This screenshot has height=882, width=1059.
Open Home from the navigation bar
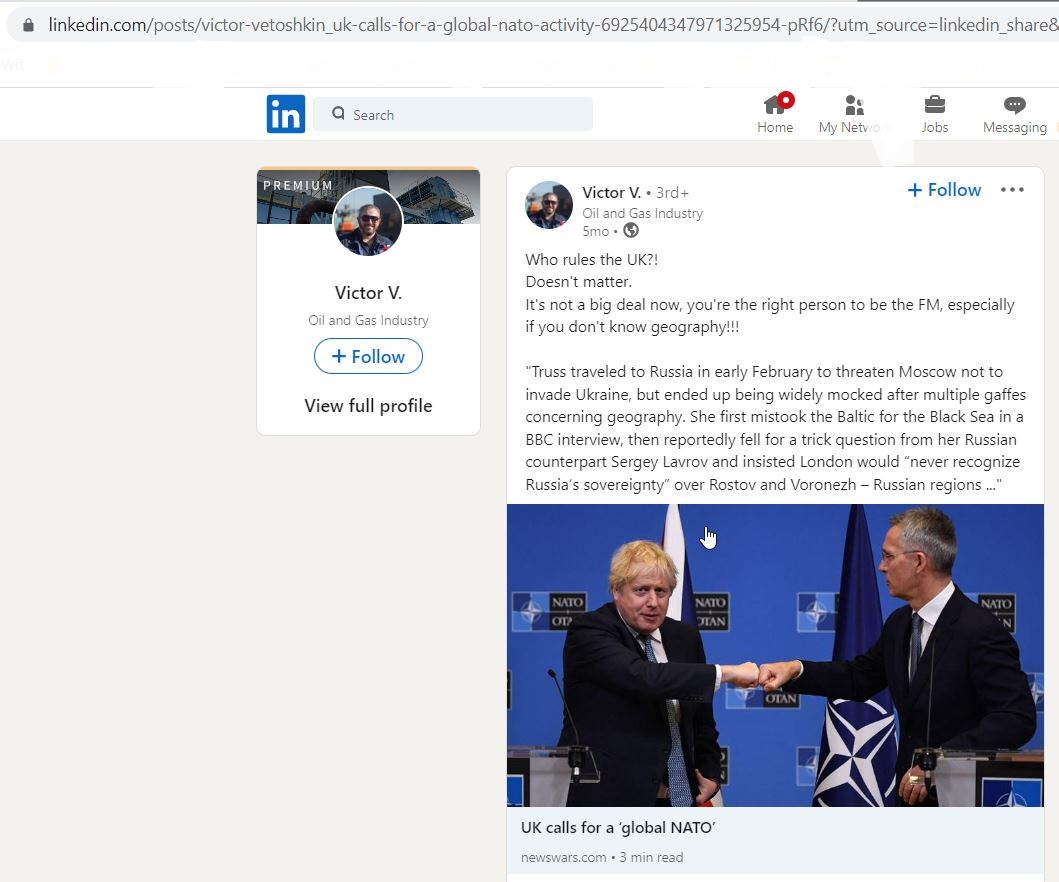775,113
